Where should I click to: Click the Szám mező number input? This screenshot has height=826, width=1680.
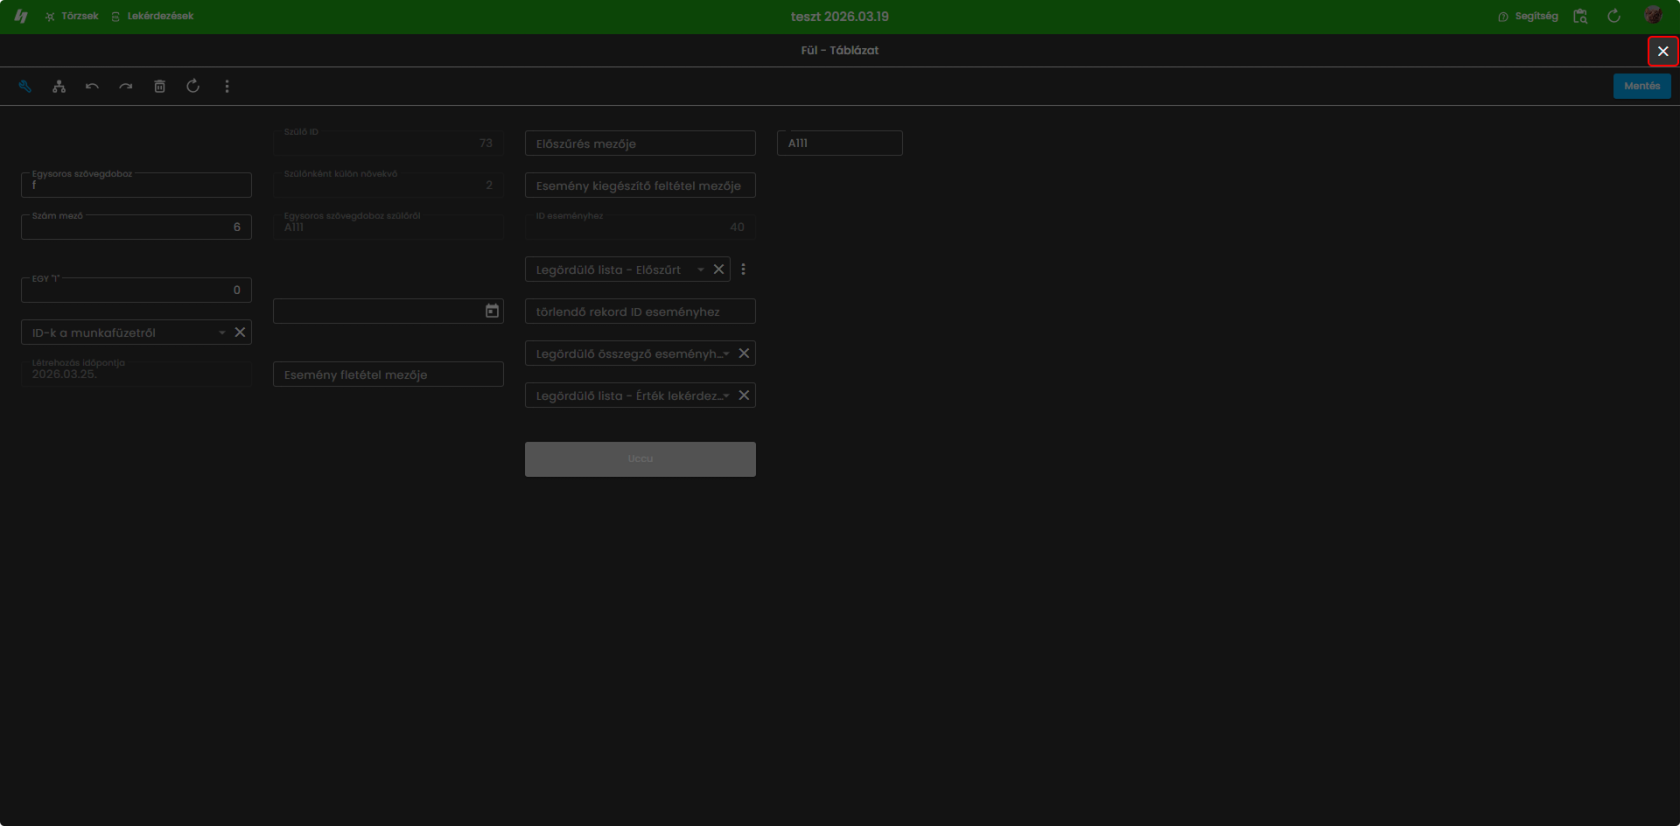point(136,227)
